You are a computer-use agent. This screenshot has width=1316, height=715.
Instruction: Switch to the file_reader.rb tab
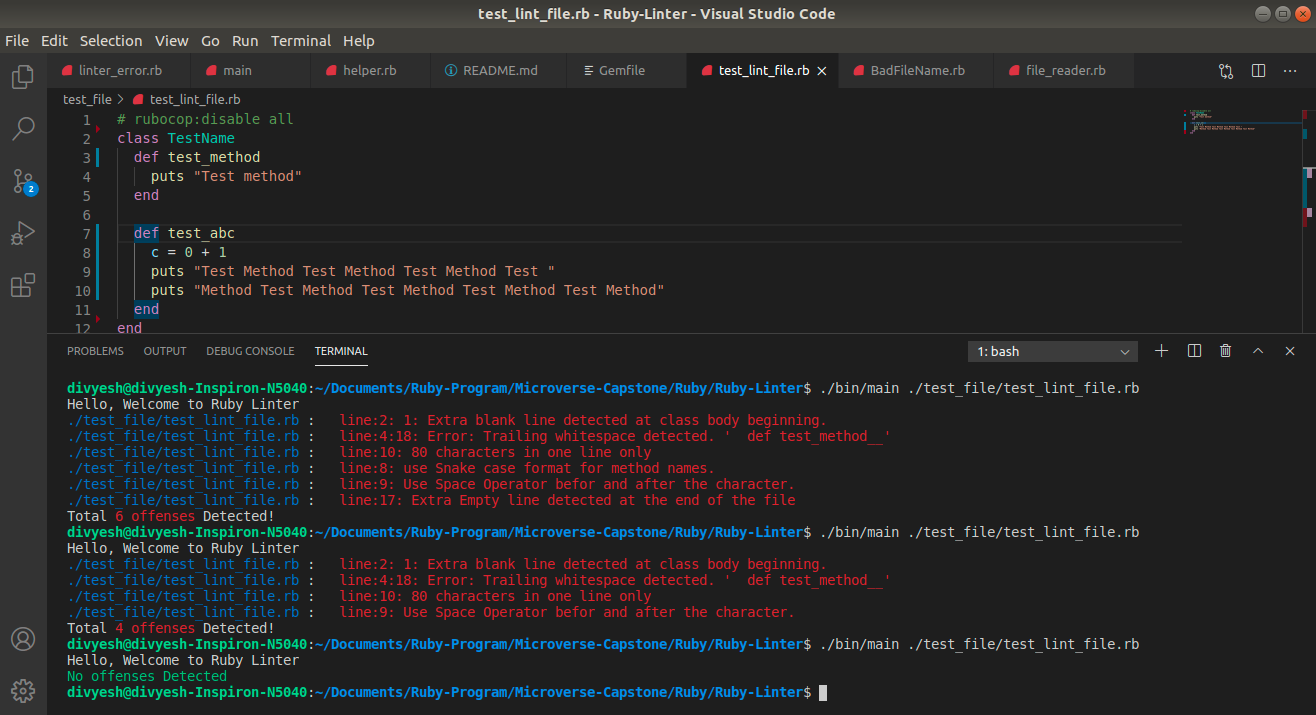tap(1066, 71)
